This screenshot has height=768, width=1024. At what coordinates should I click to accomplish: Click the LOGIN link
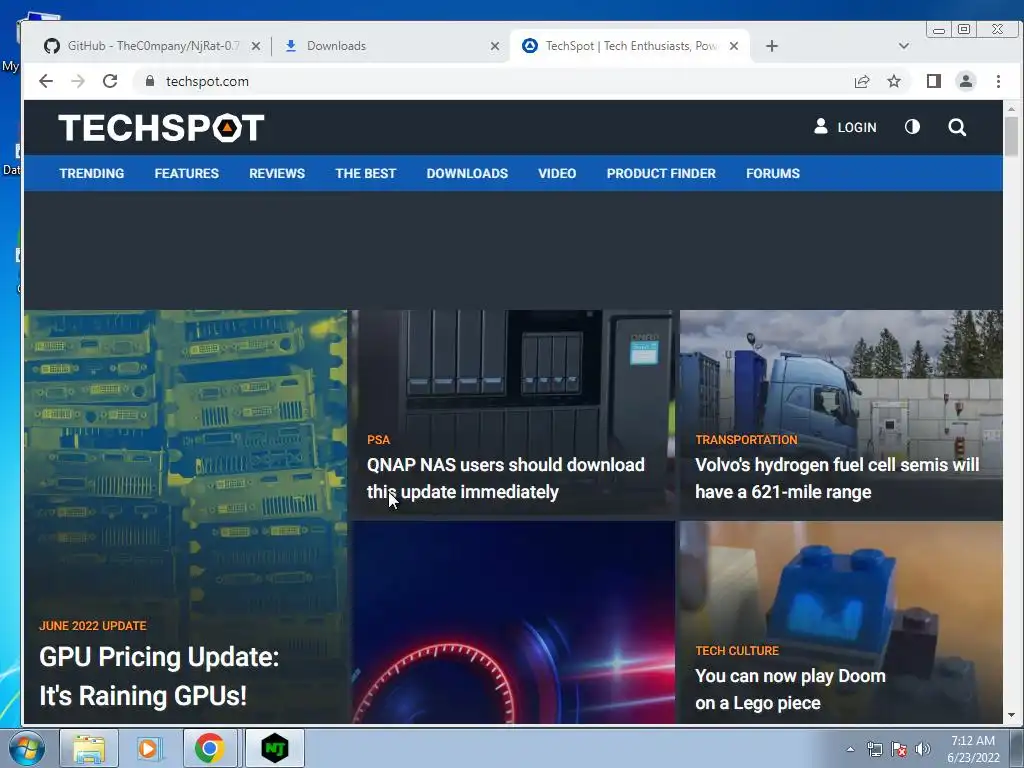pos(845,127)
